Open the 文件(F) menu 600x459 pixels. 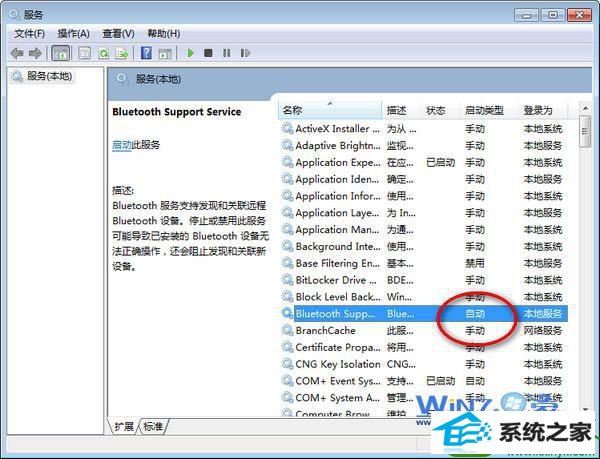coord(29,34)
